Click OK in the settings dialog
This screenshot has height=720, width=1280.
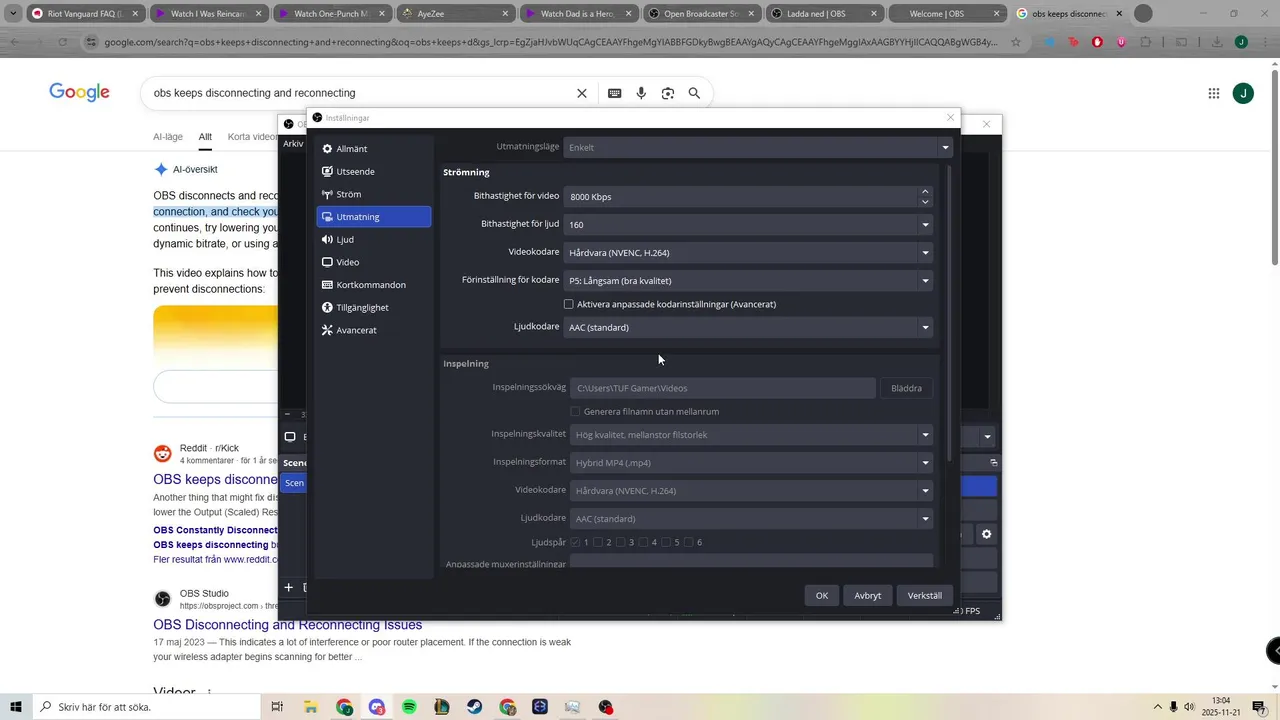pos(821,595)
